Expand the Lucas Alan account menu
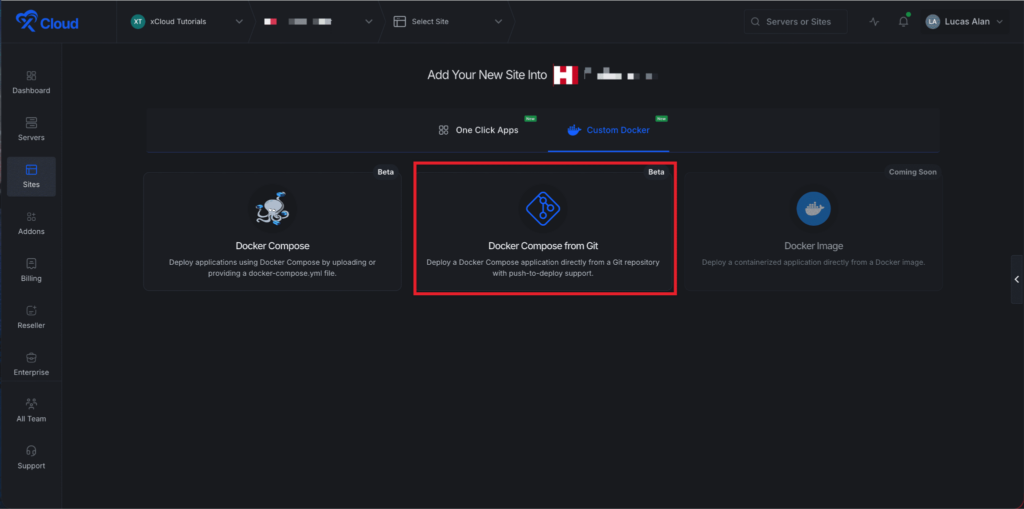 point(963,22)
